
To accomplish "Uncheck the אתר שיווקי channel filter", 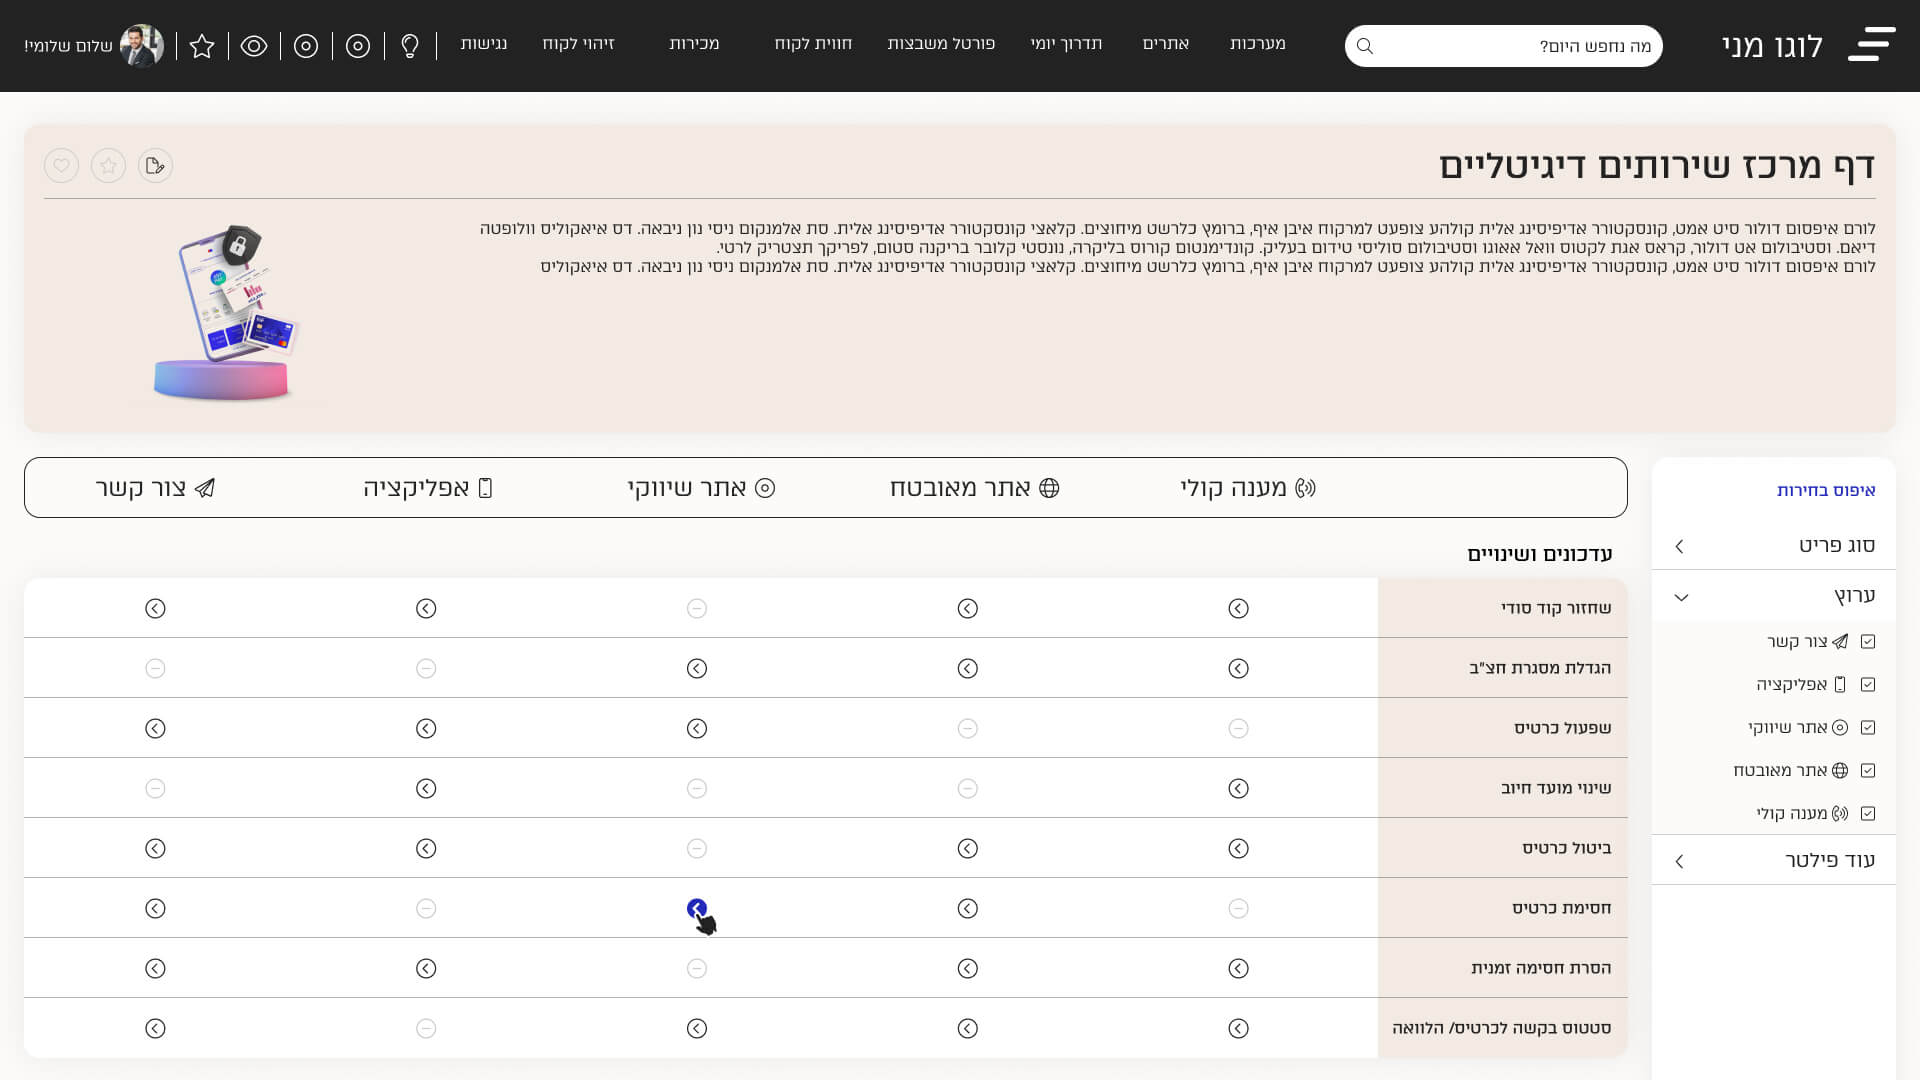I will [x=1868, y=727].
